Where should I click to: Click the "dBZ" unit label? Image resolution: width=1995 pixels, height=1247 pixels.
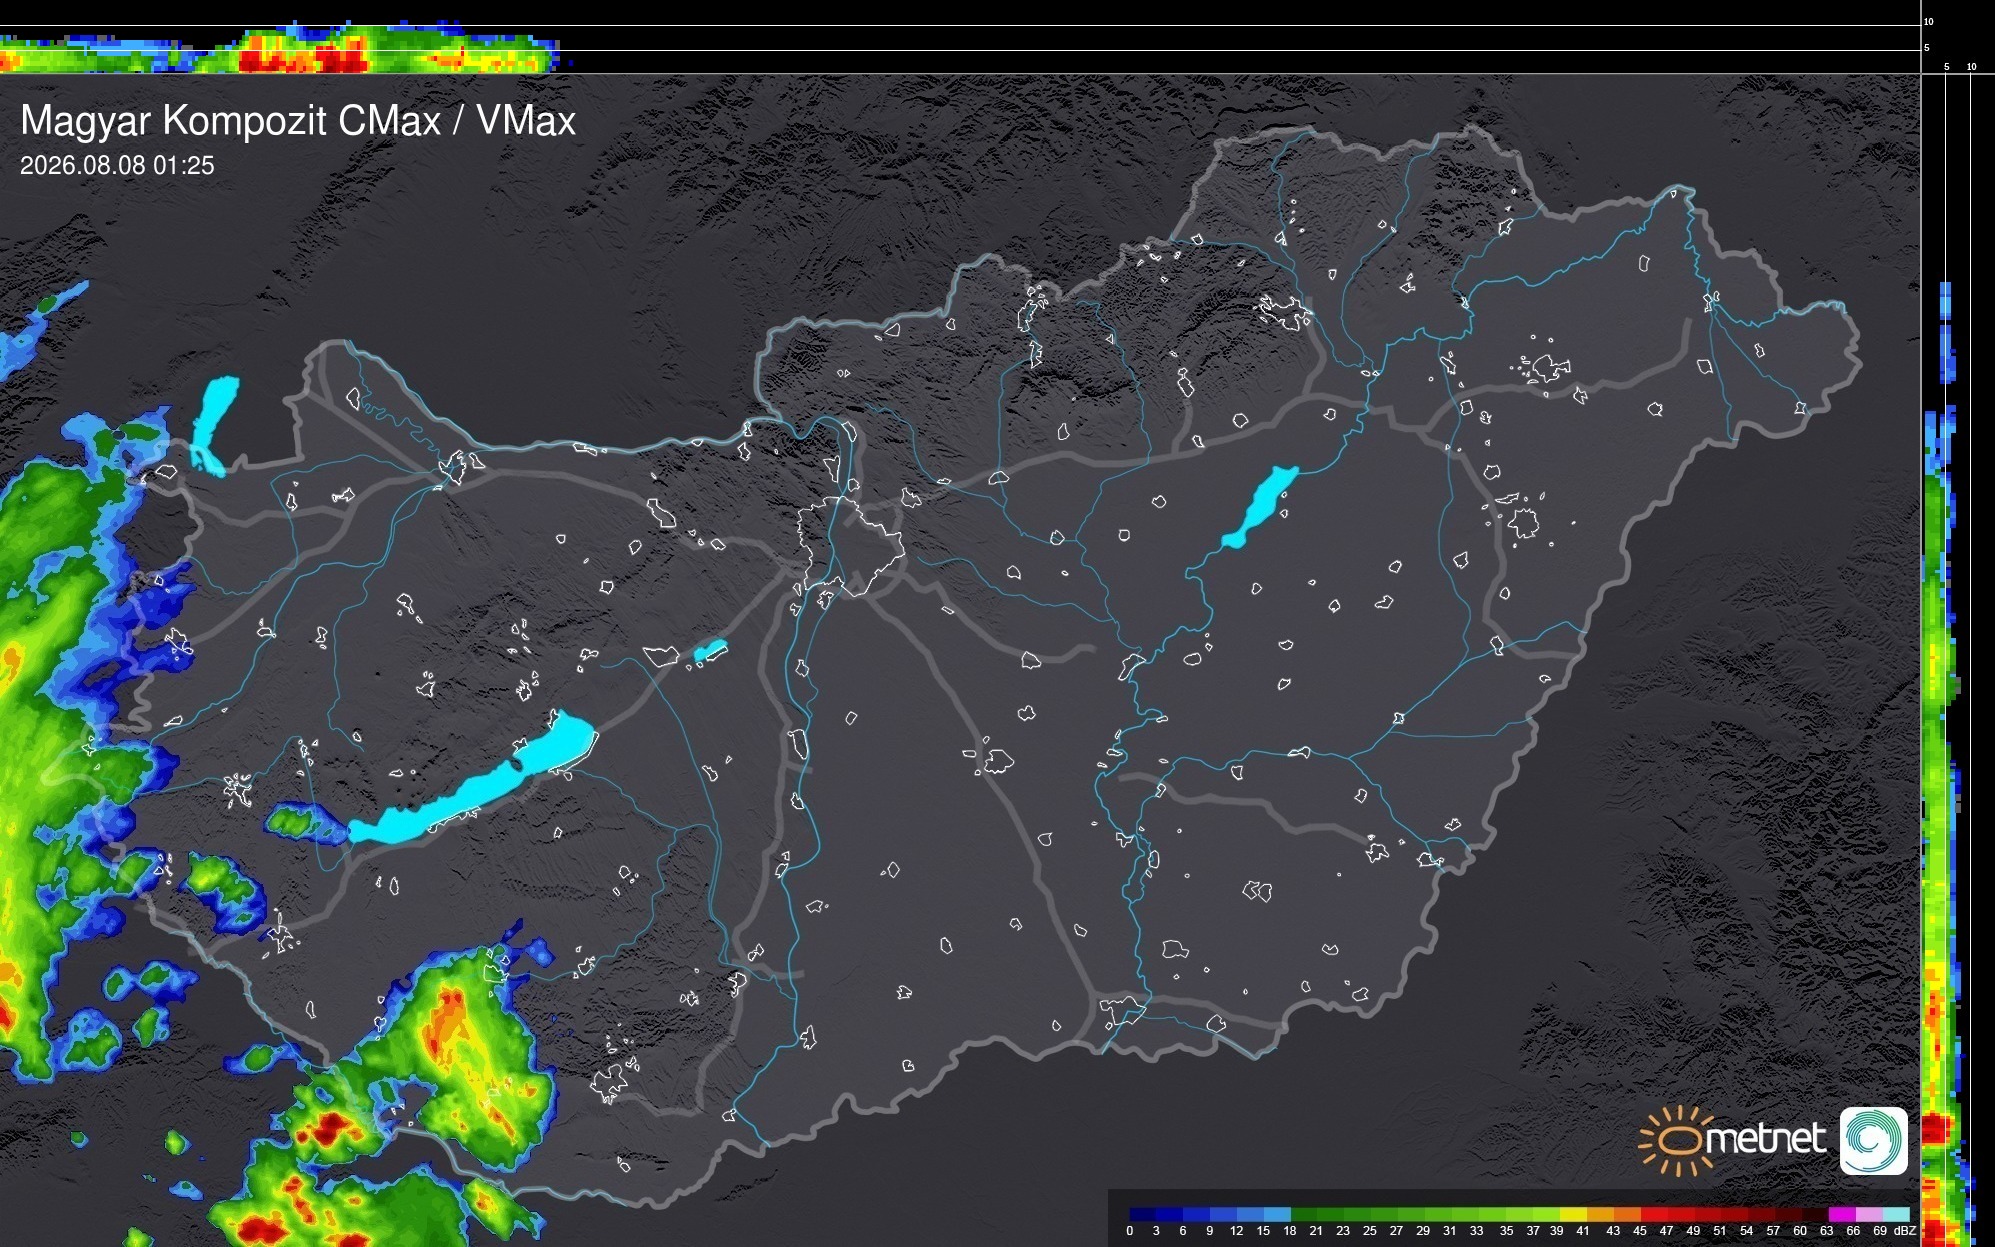(1905, 1231)
